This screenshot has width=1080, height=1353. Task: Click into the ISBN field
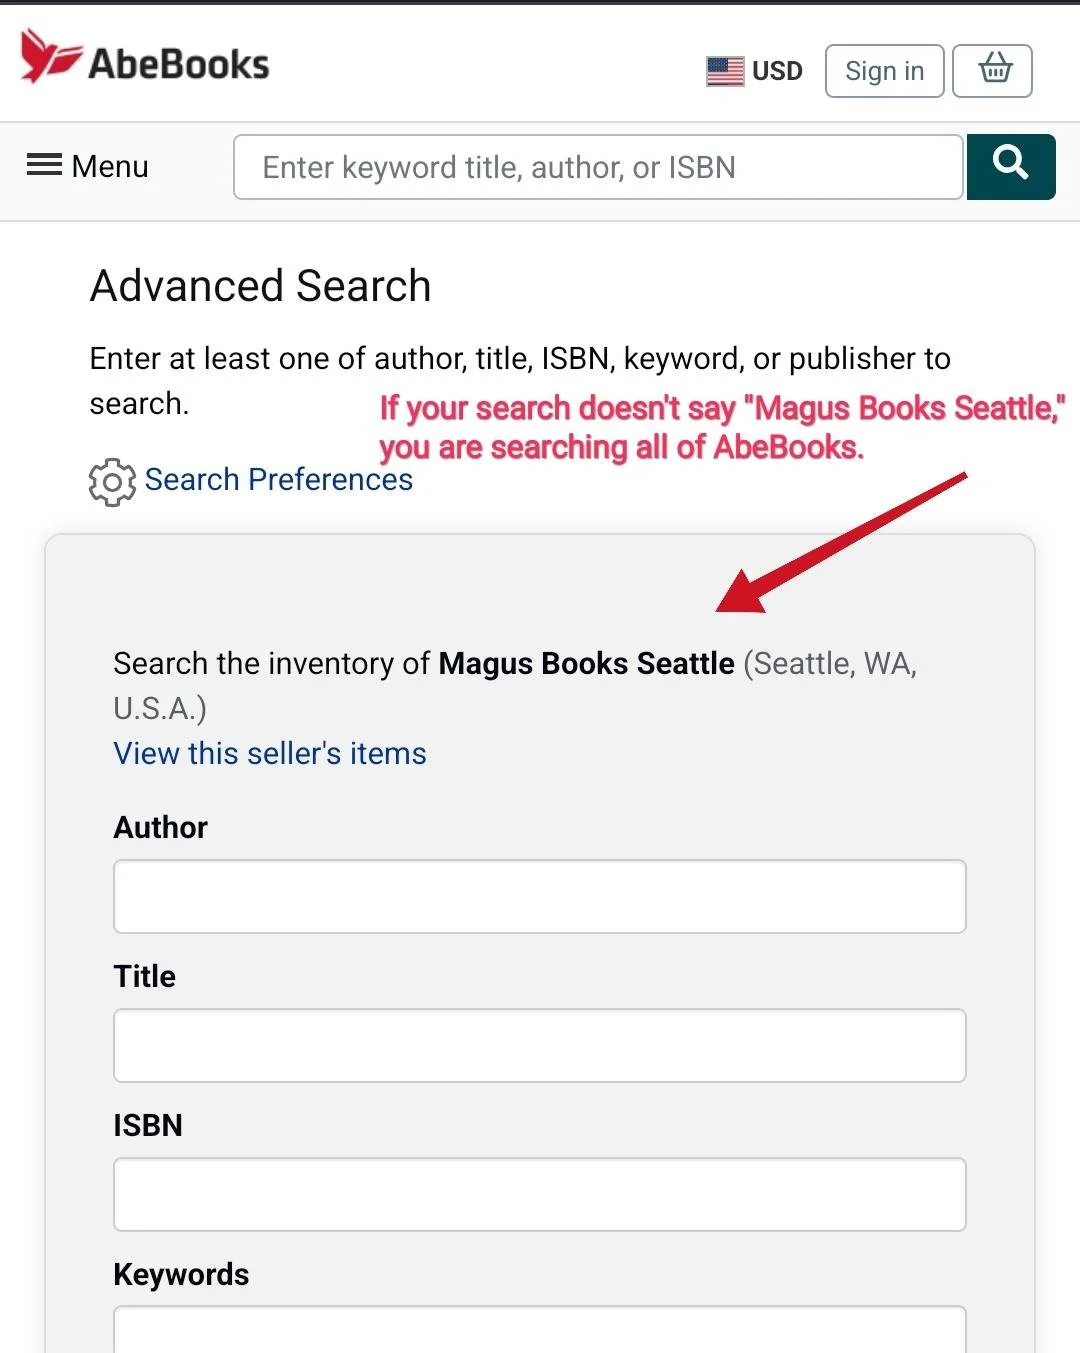click(540, 1194)
